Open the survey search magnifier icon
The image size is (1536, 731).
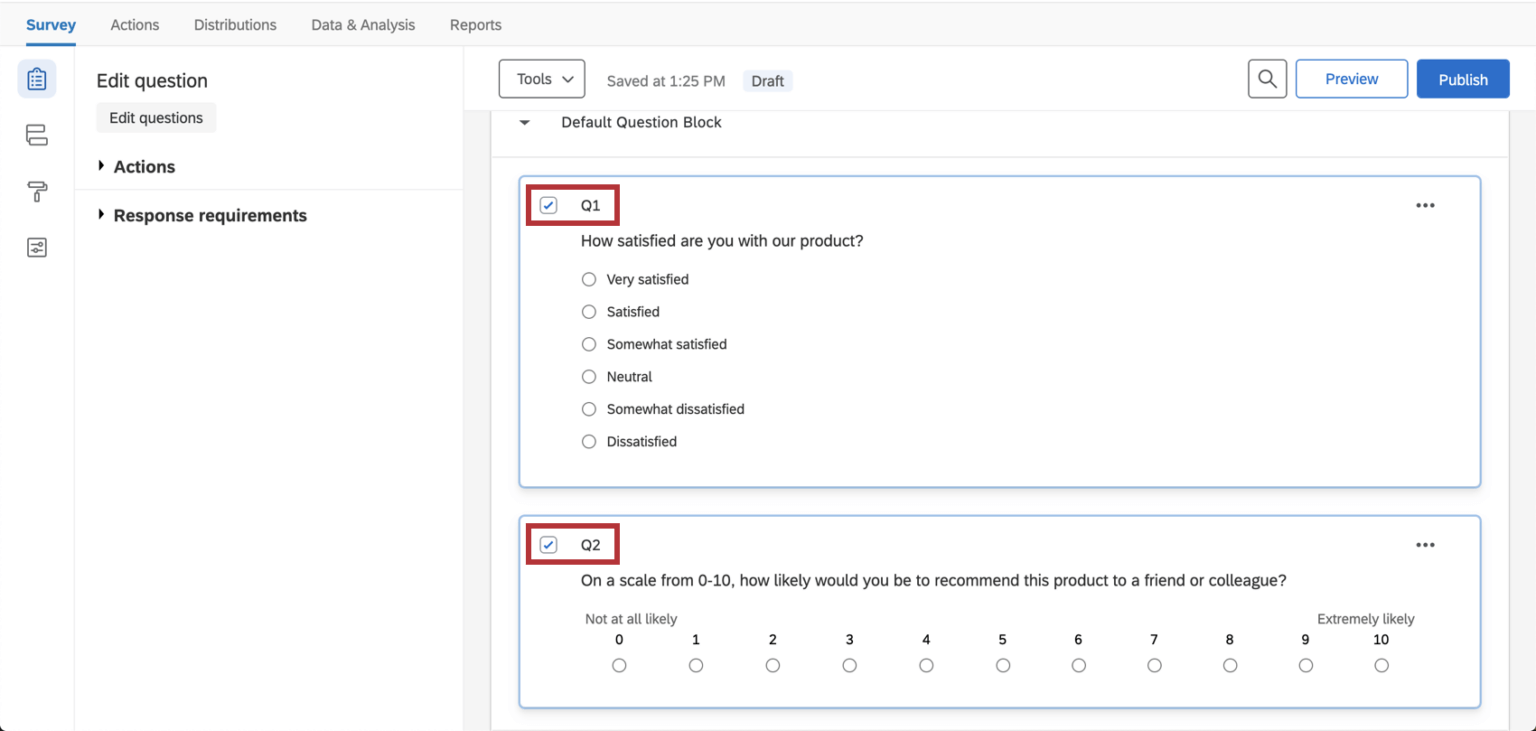tap(1266, 78)
